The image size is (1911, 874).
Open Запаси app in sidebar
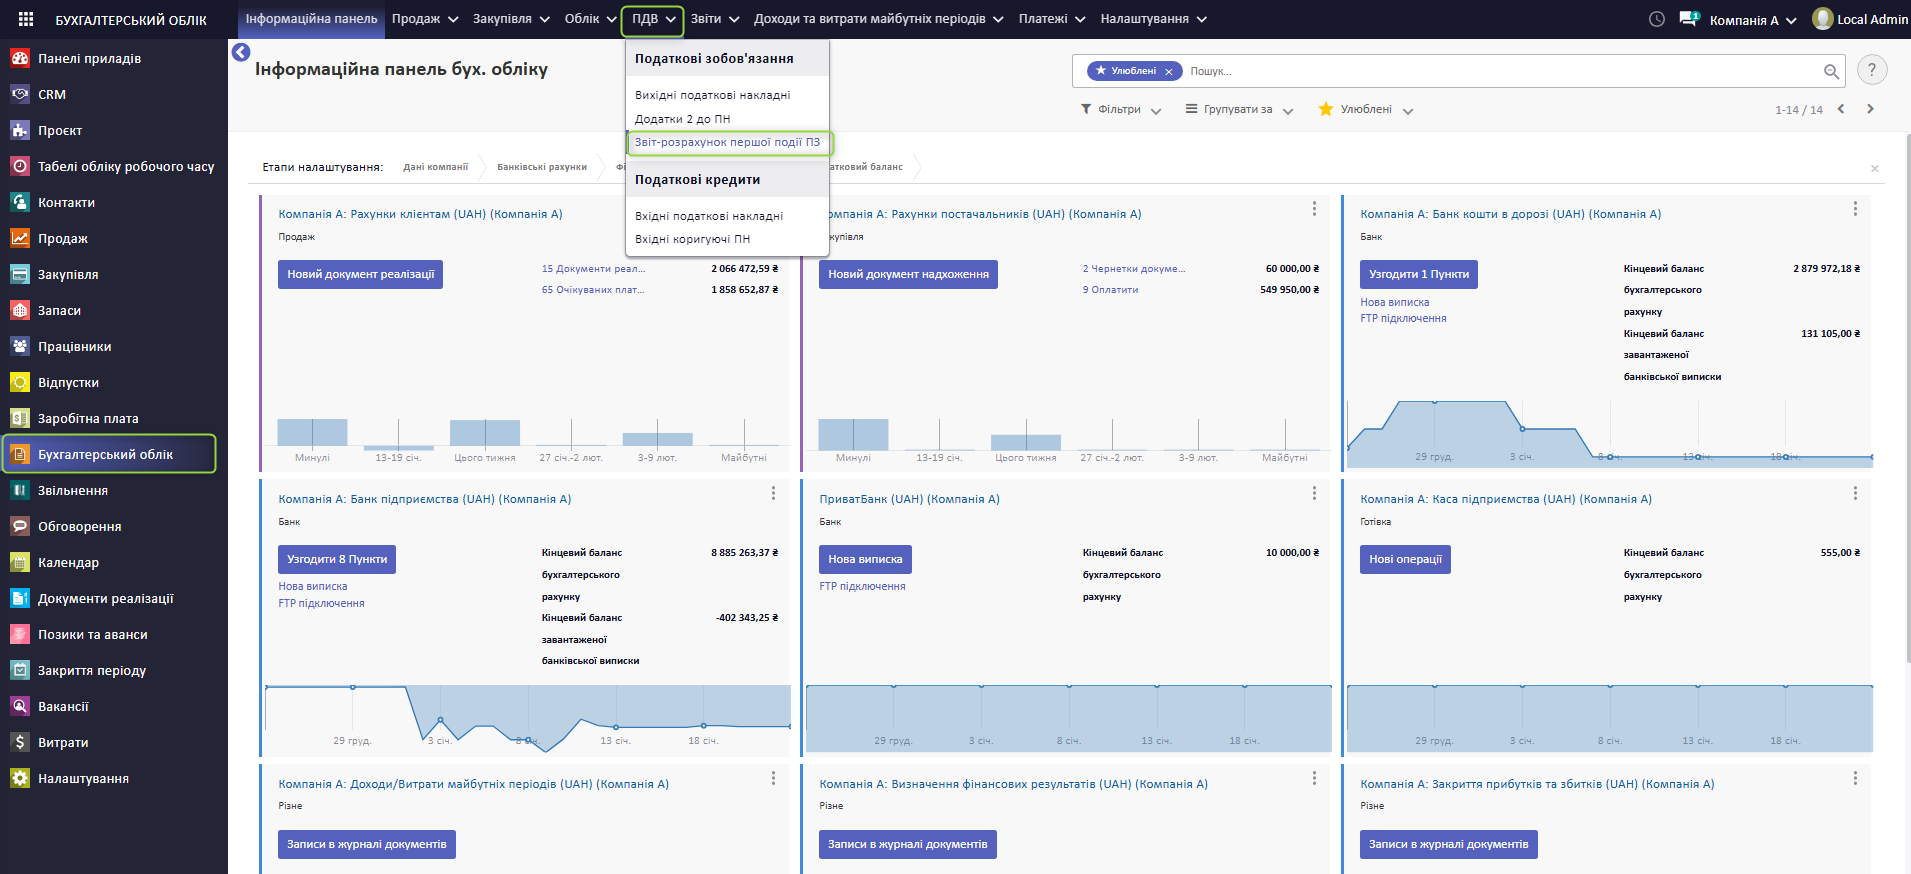coord(59,310)
